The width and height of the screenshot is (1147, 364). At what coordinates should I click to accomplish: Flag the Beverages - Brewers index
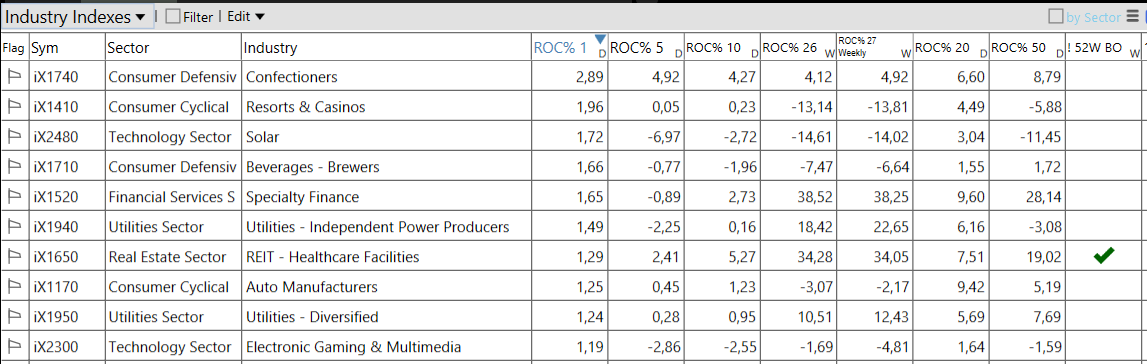click(14, 167)
